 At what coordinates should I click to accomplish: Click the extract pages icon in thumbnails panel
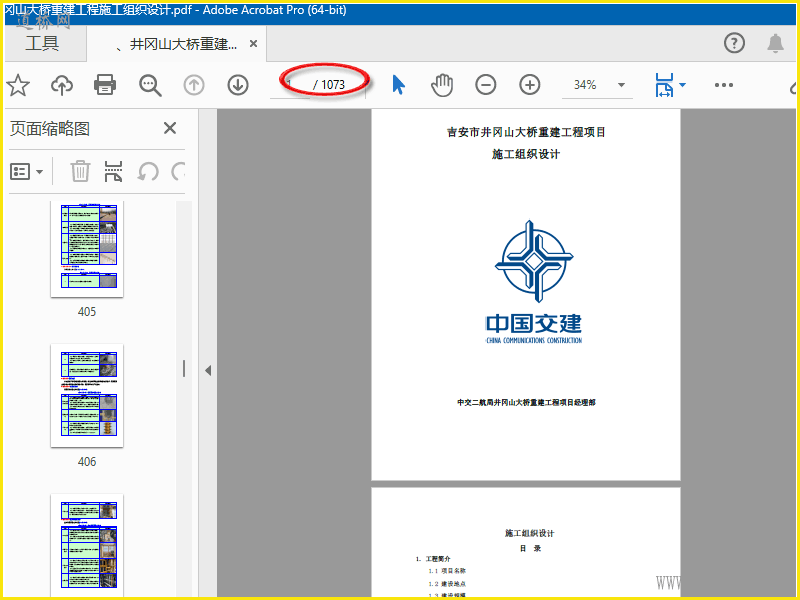[113, 171]
